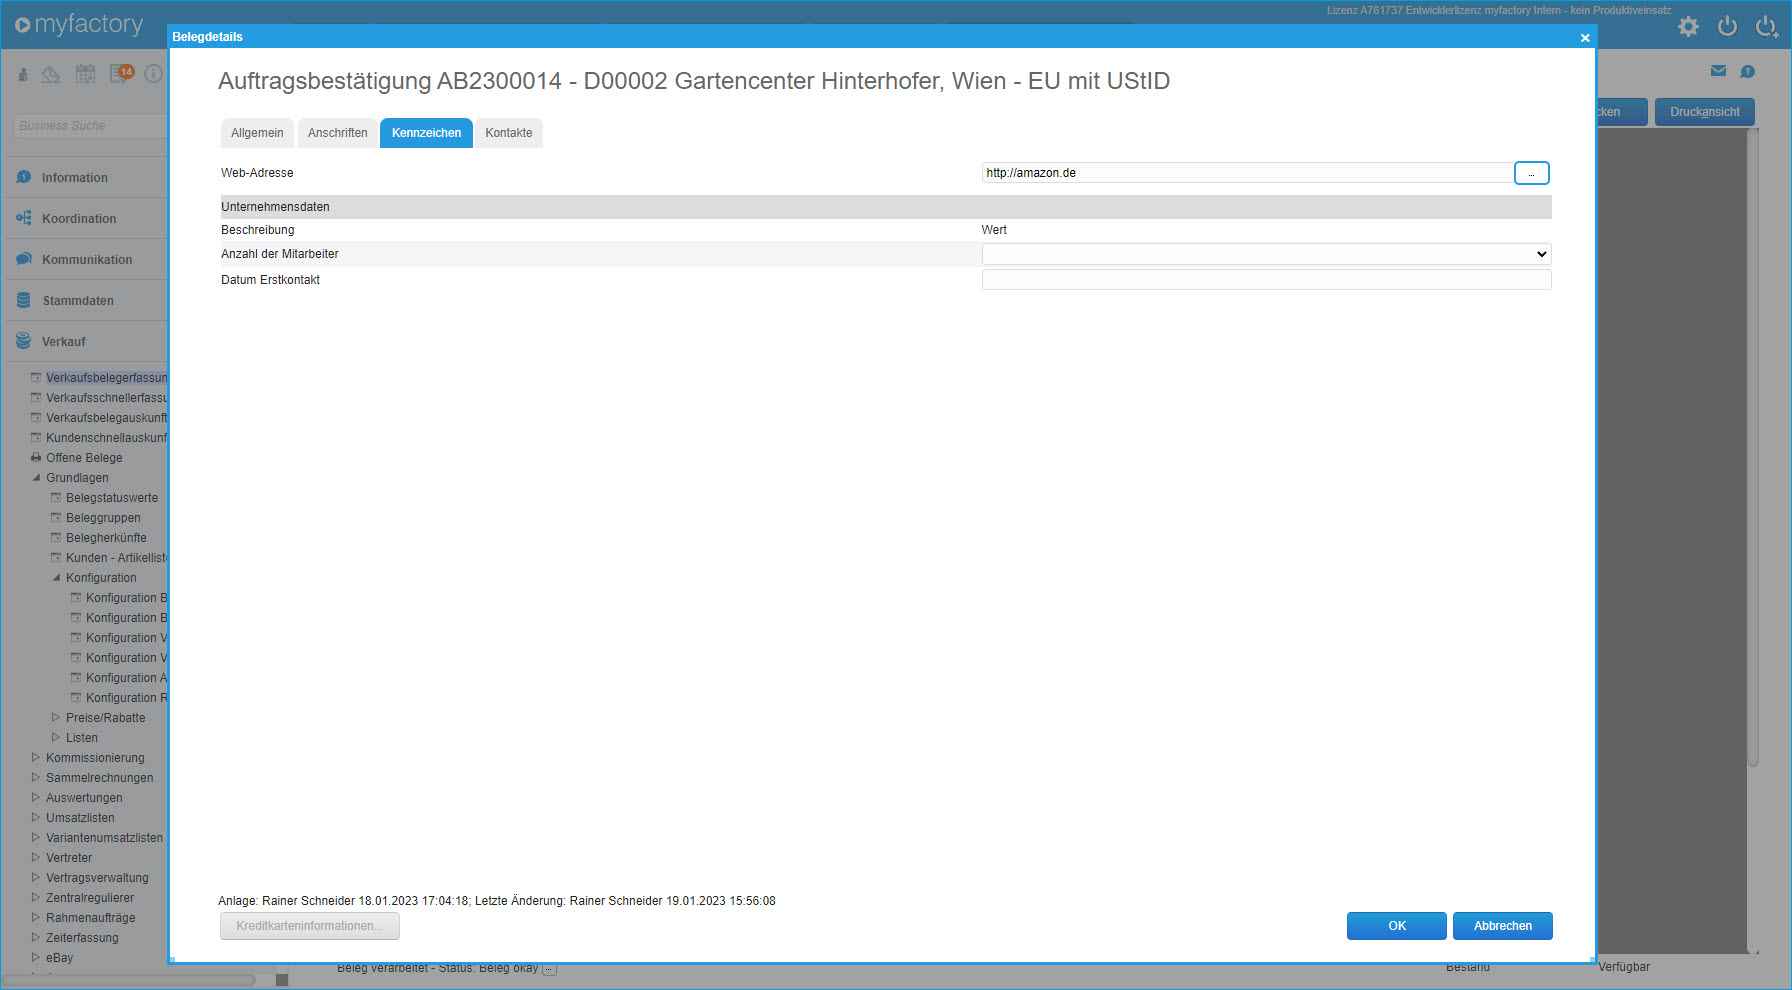Screen dimensions: 1792x990
Task: Open the Kontakte tab
Action: [x=509, y=133]
